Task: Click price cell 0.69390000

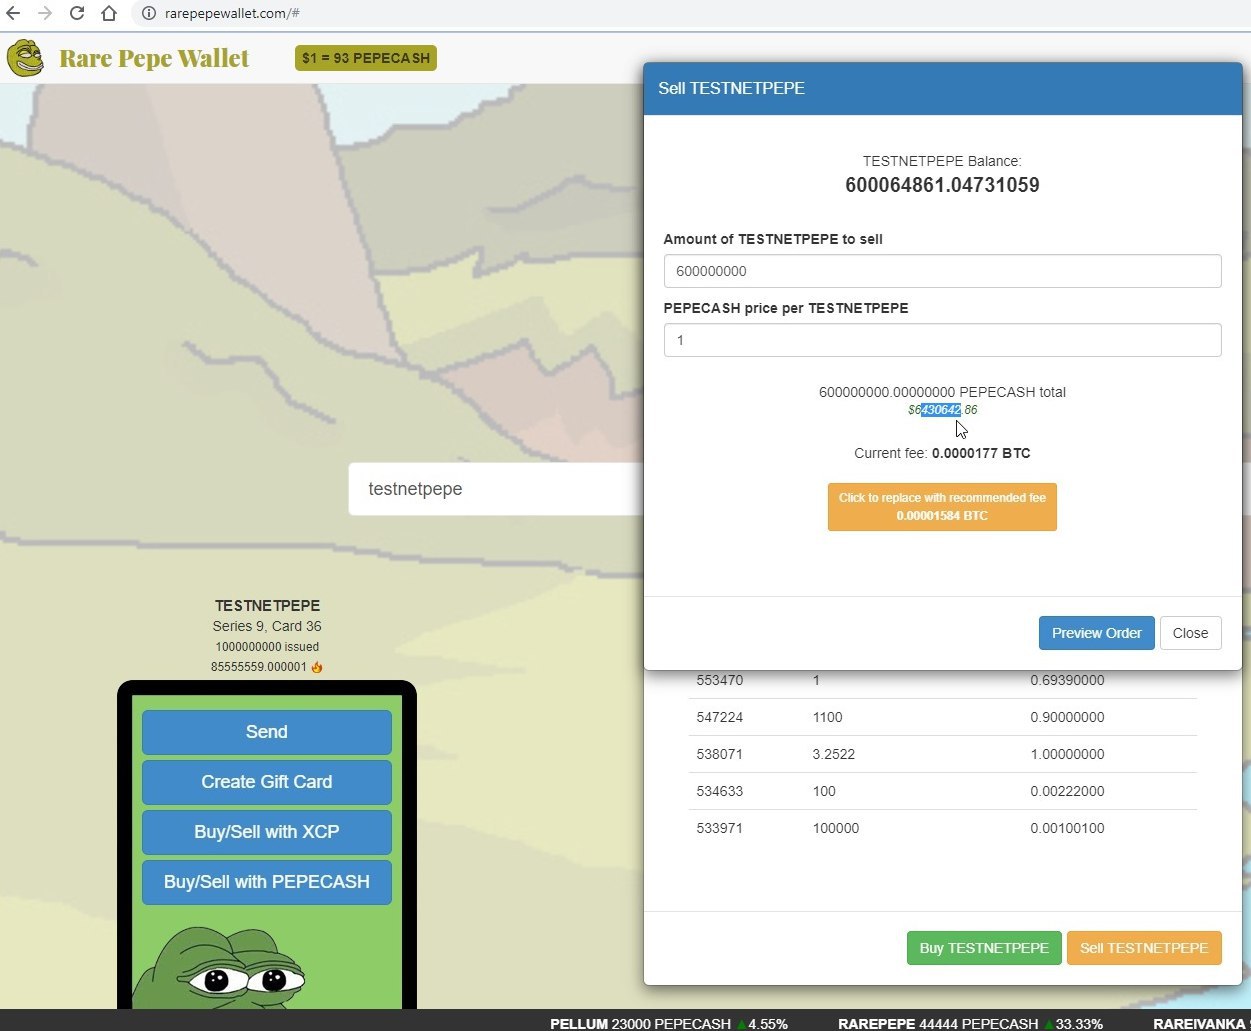Action: [1067, 680]
